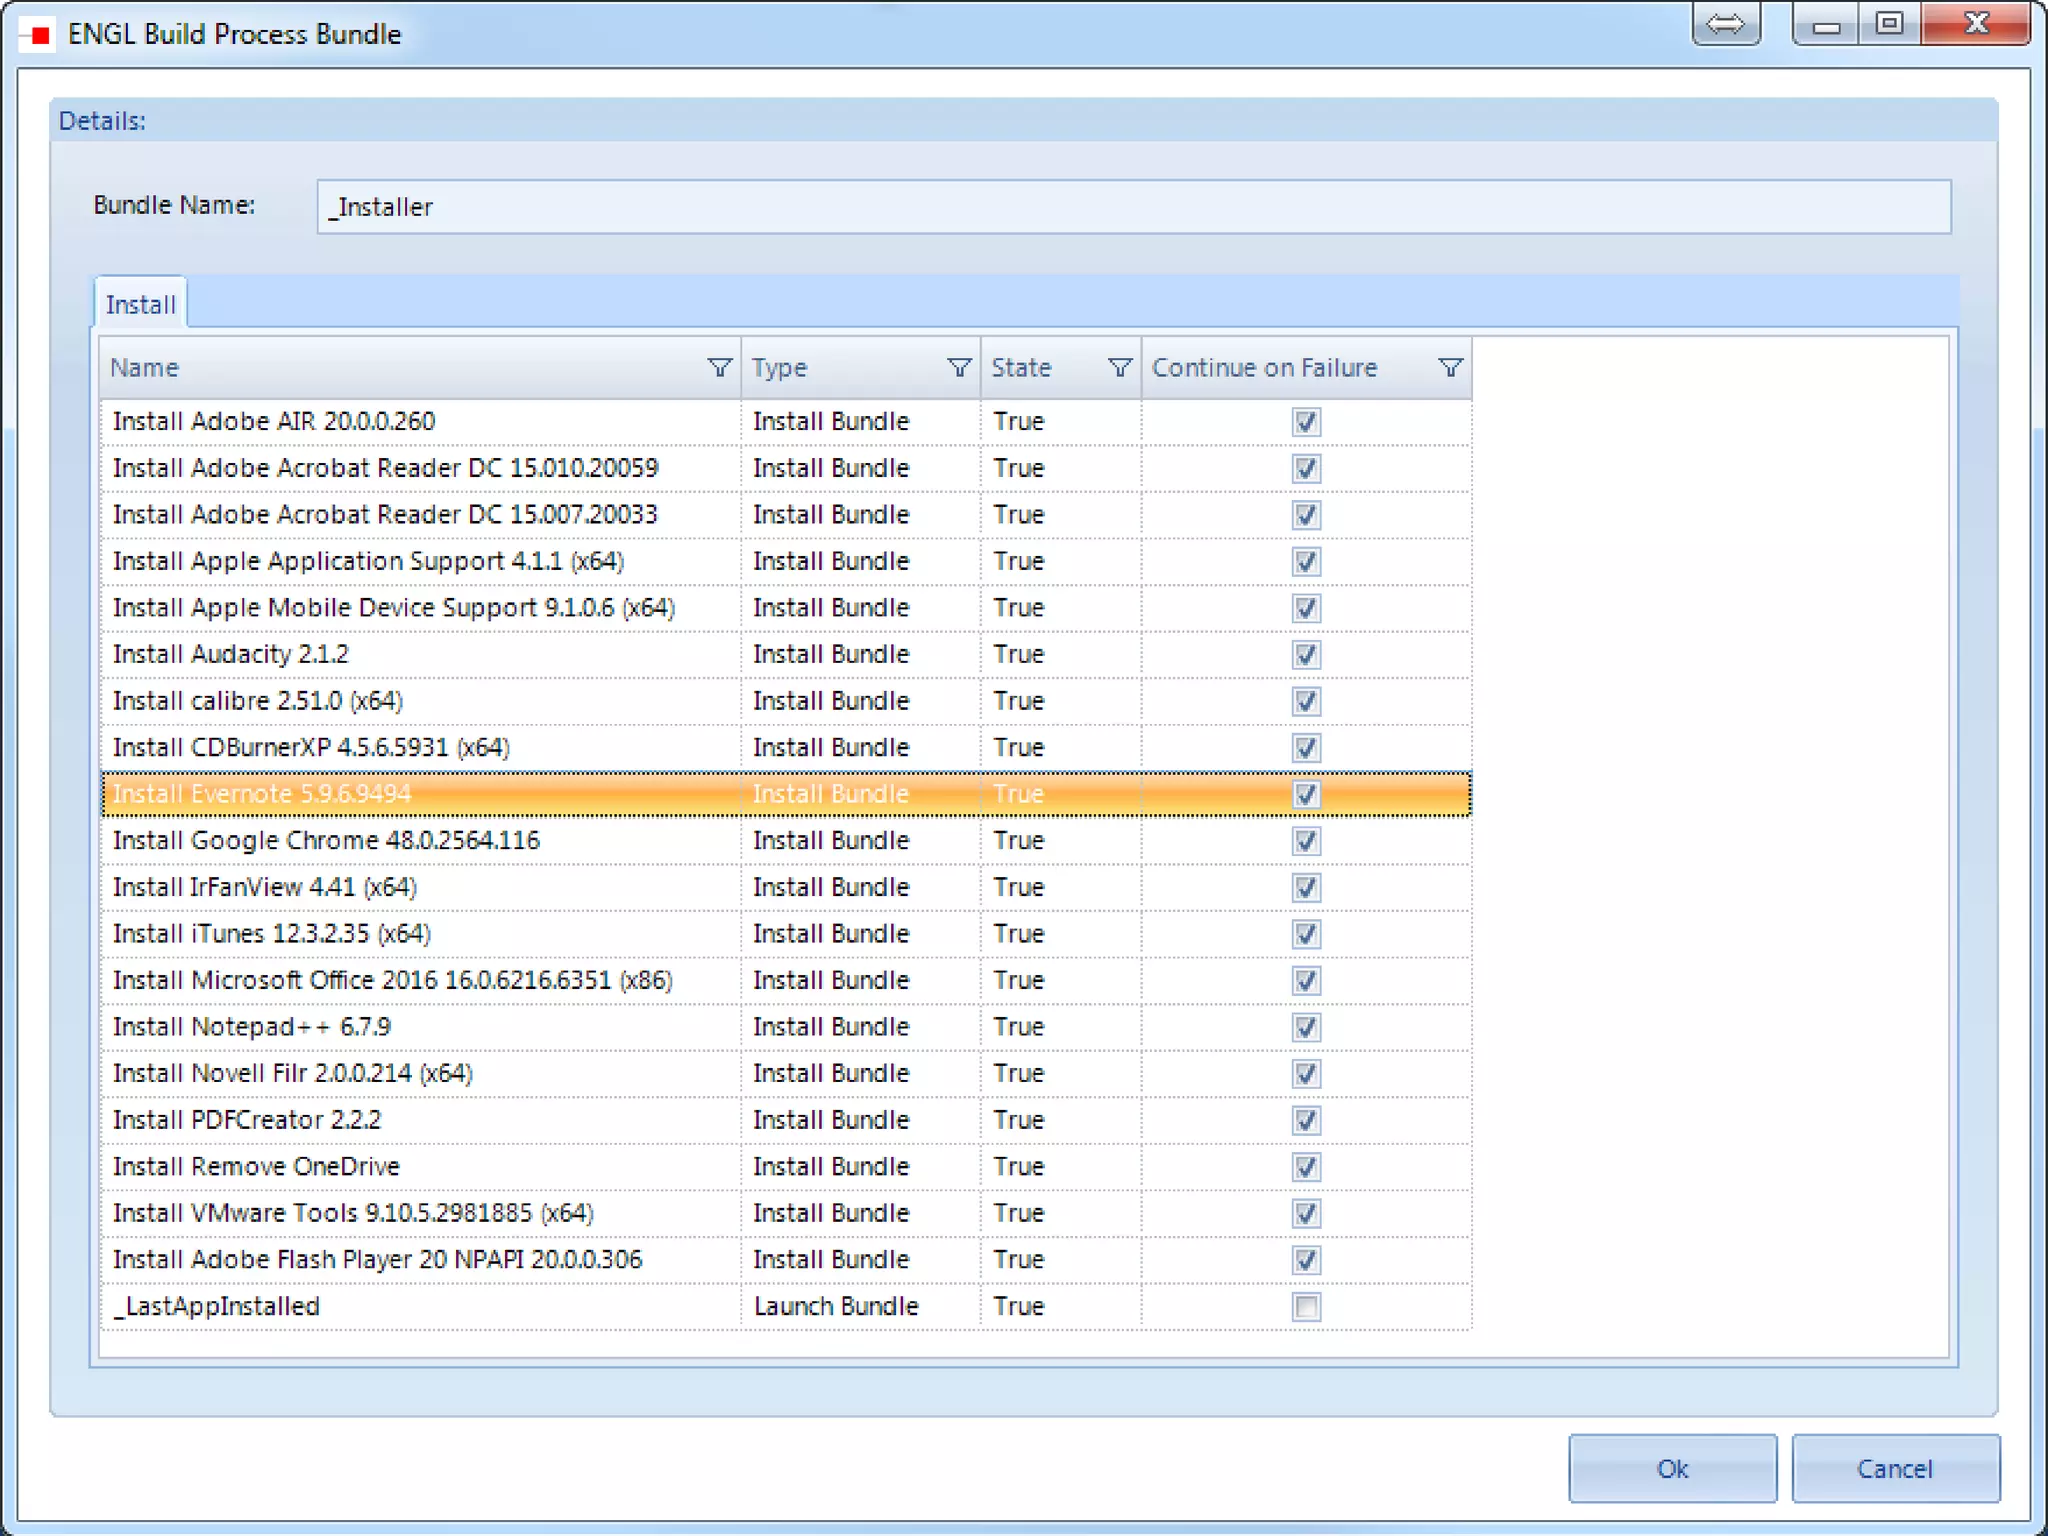
Task: Sort by the Type column header
Action: click(x=860, y=367)
